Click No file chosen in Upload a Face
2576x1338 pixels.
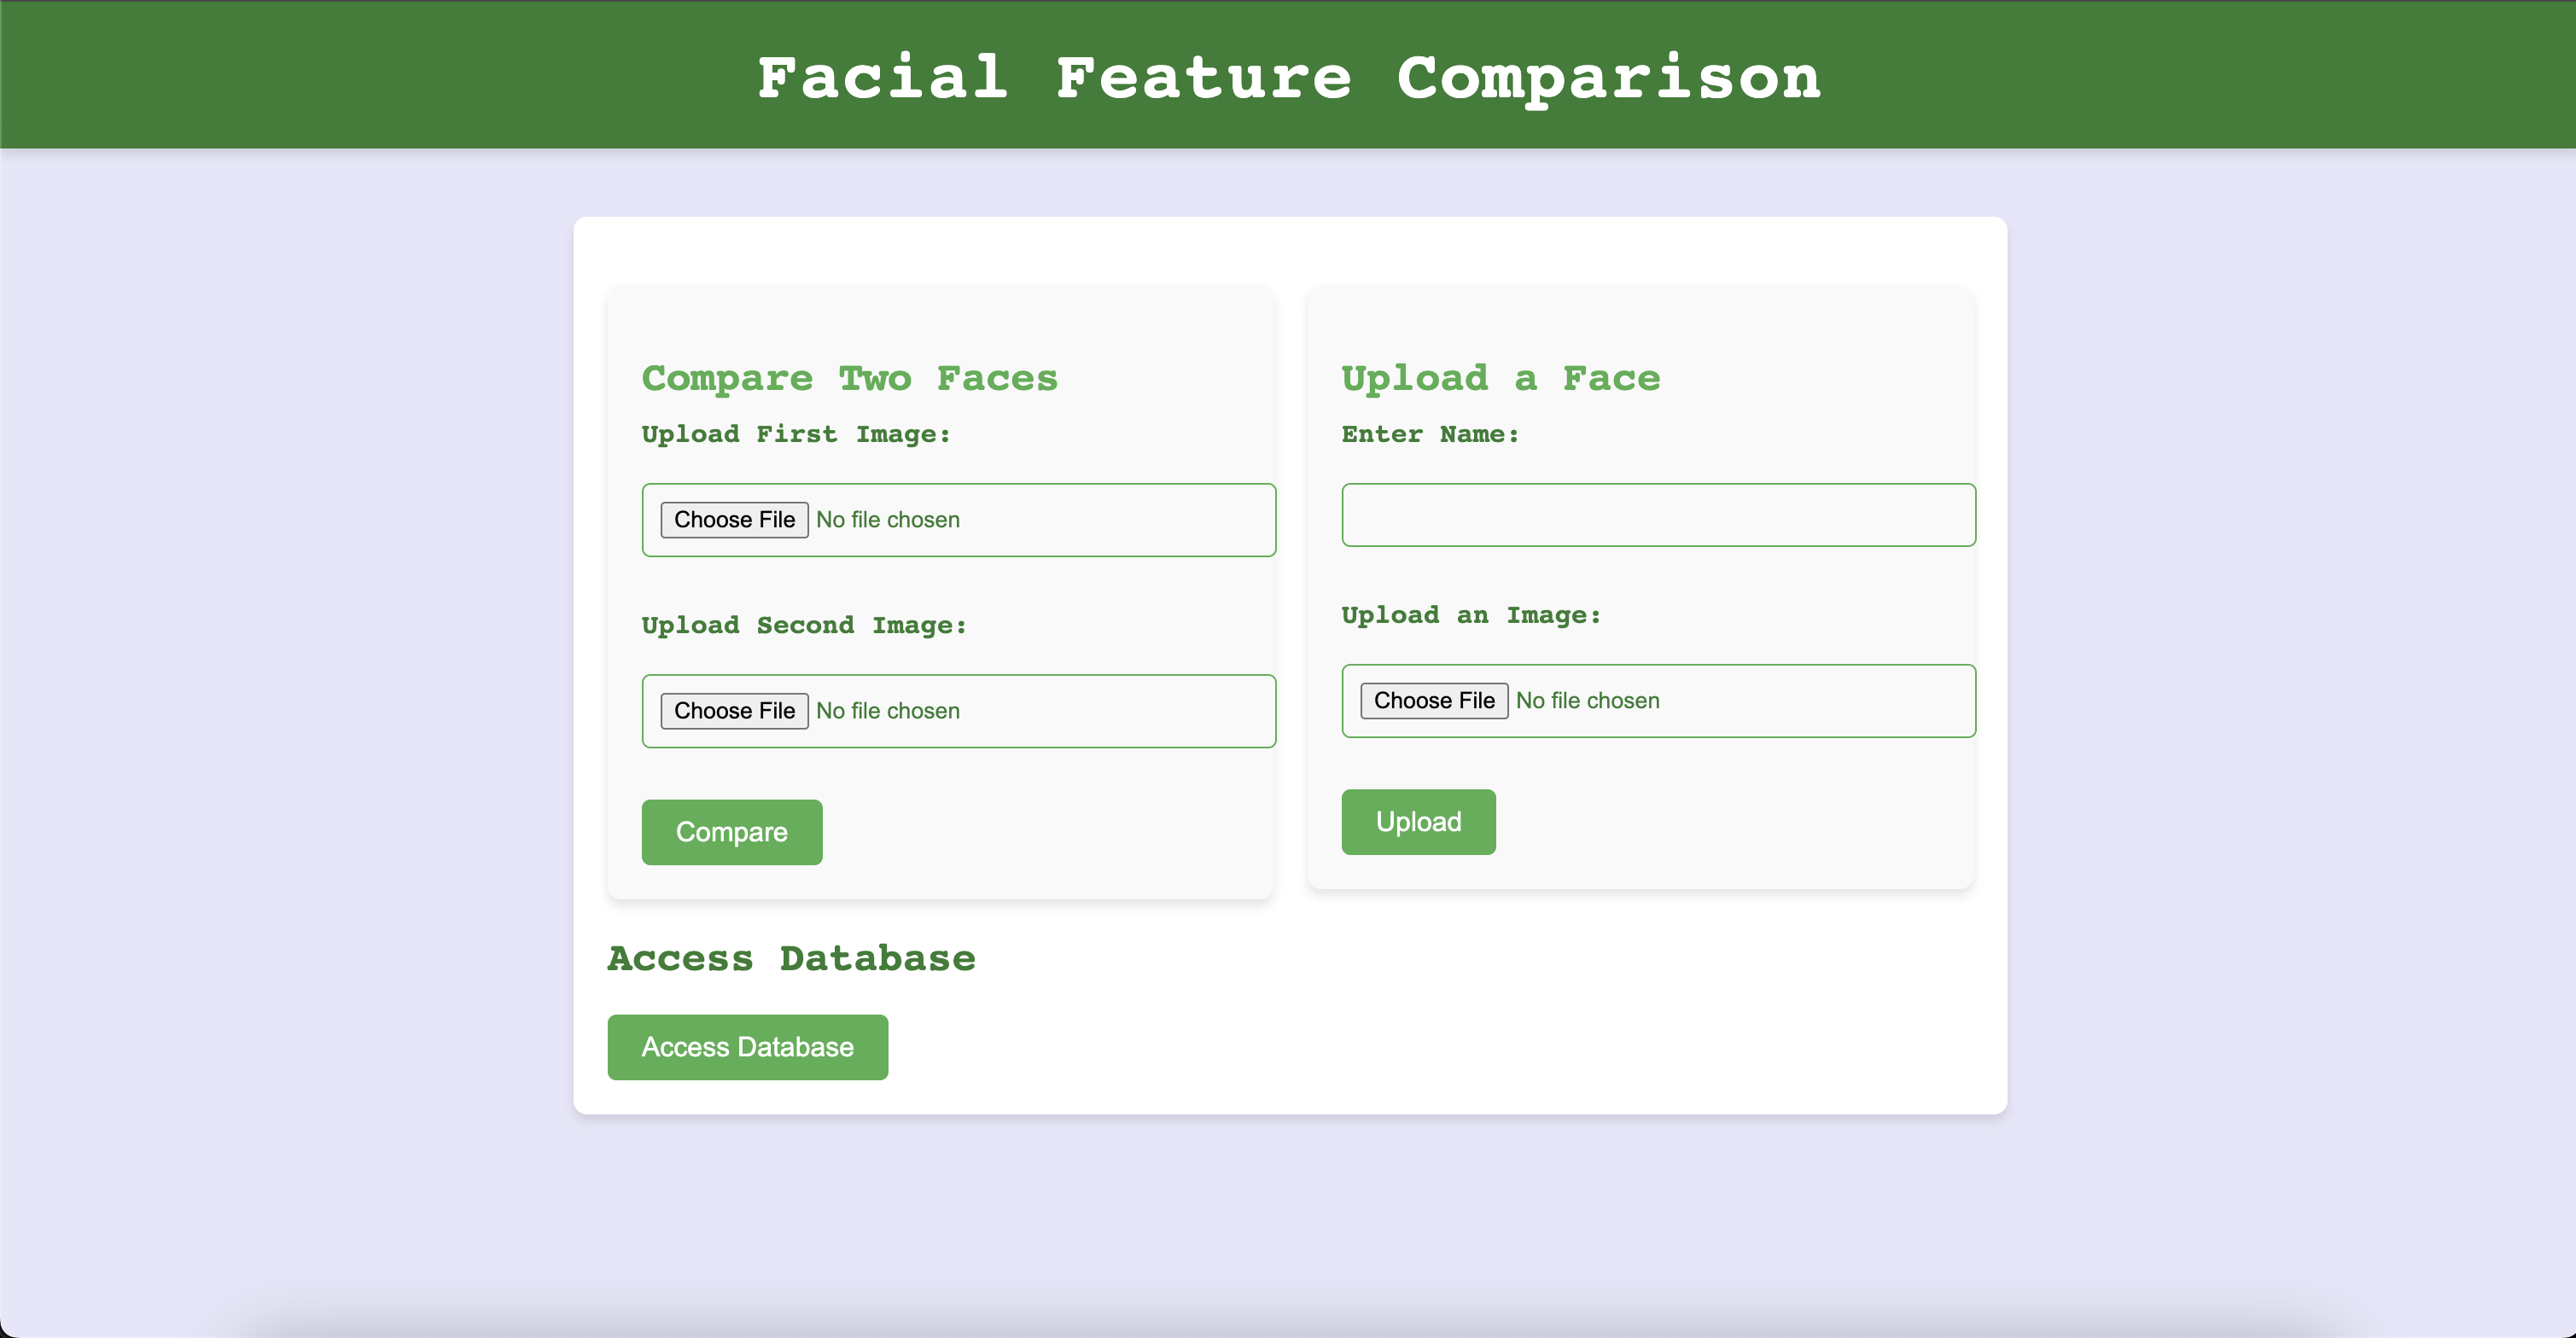(1587, 701)
